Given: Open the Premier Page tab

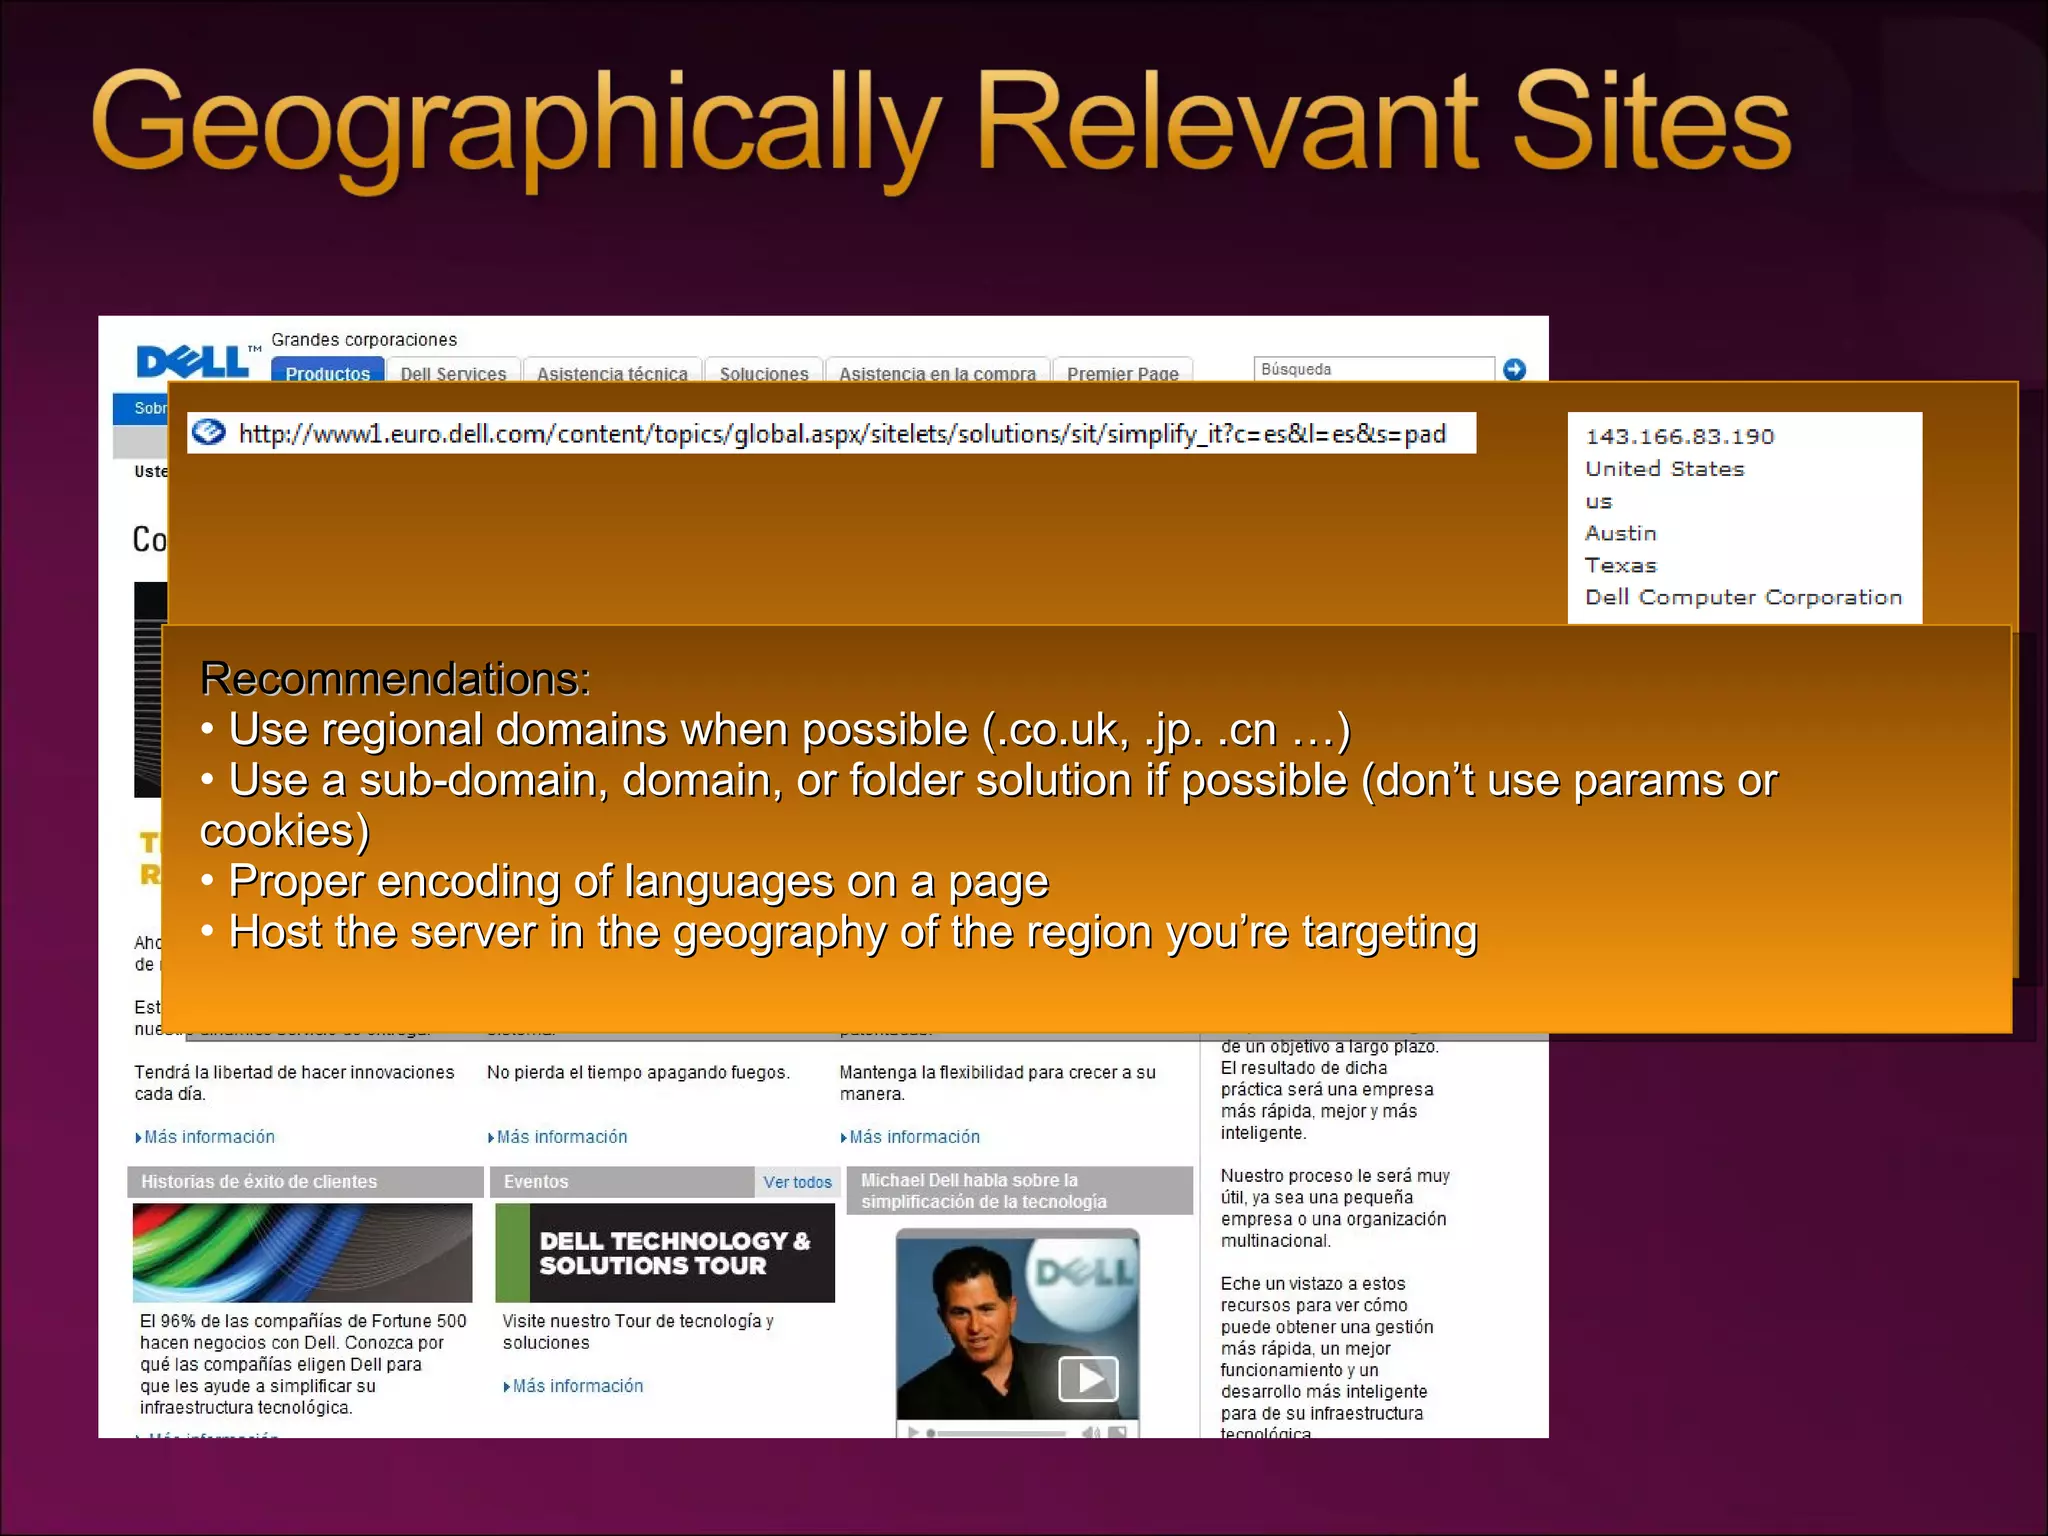Looking at the screenshot, I should [x=1122, y=371].
